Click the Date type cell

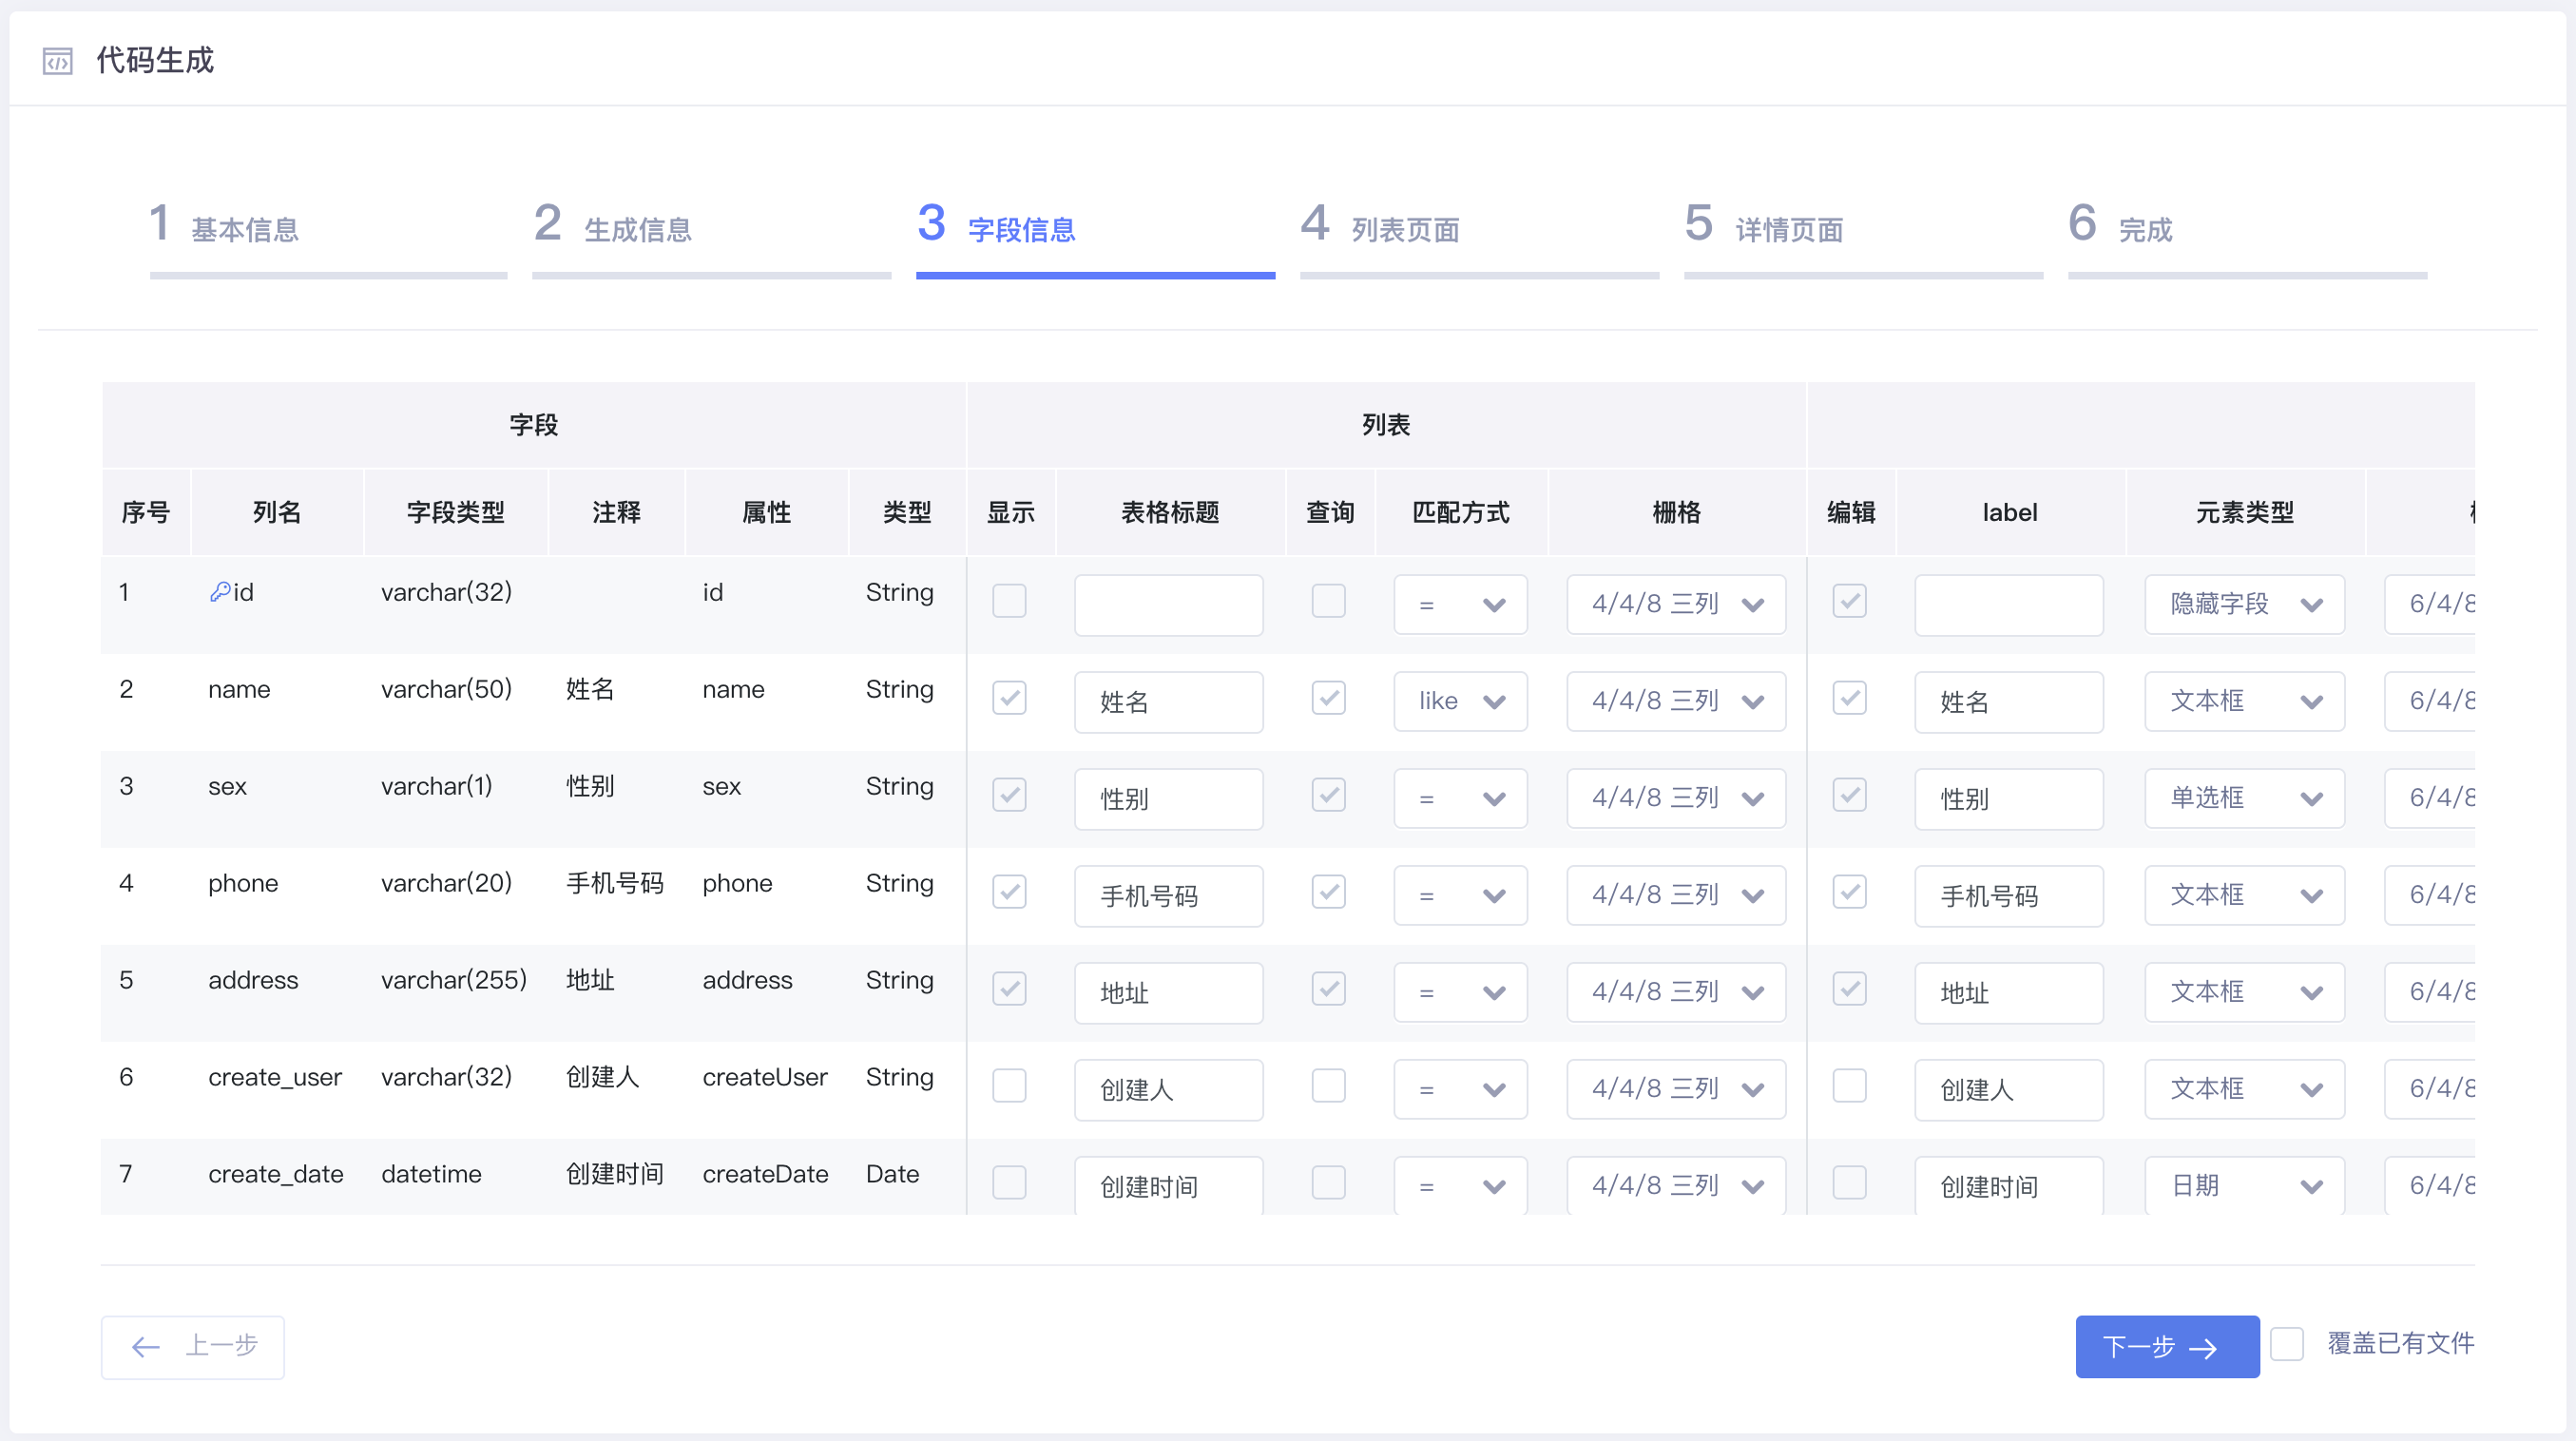pos(892,1174)
